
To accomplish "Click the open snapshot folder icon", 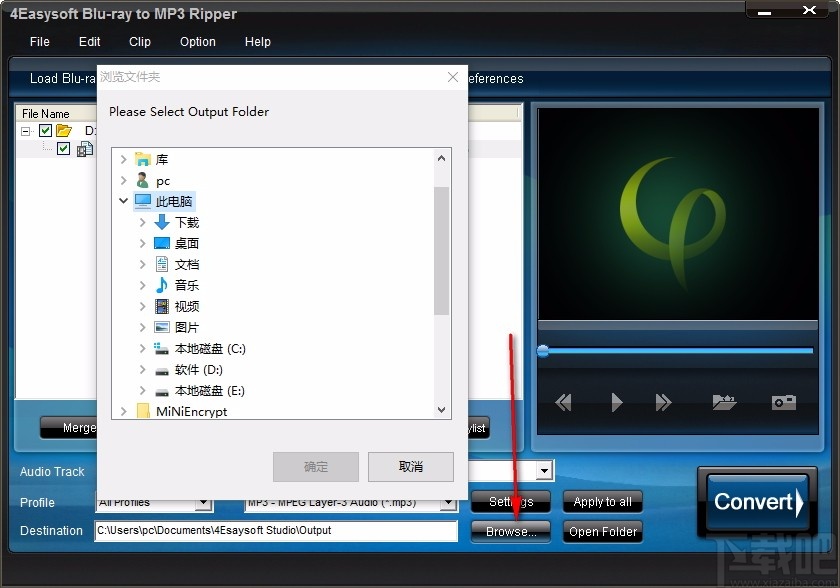I will click(x=724, y=402).
